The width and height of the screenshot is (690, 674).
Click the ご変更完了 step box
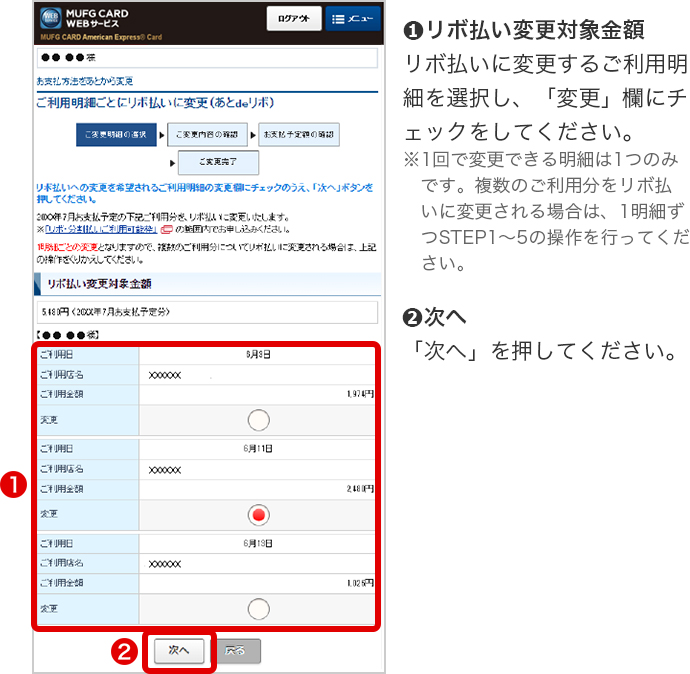click(218, 162)
